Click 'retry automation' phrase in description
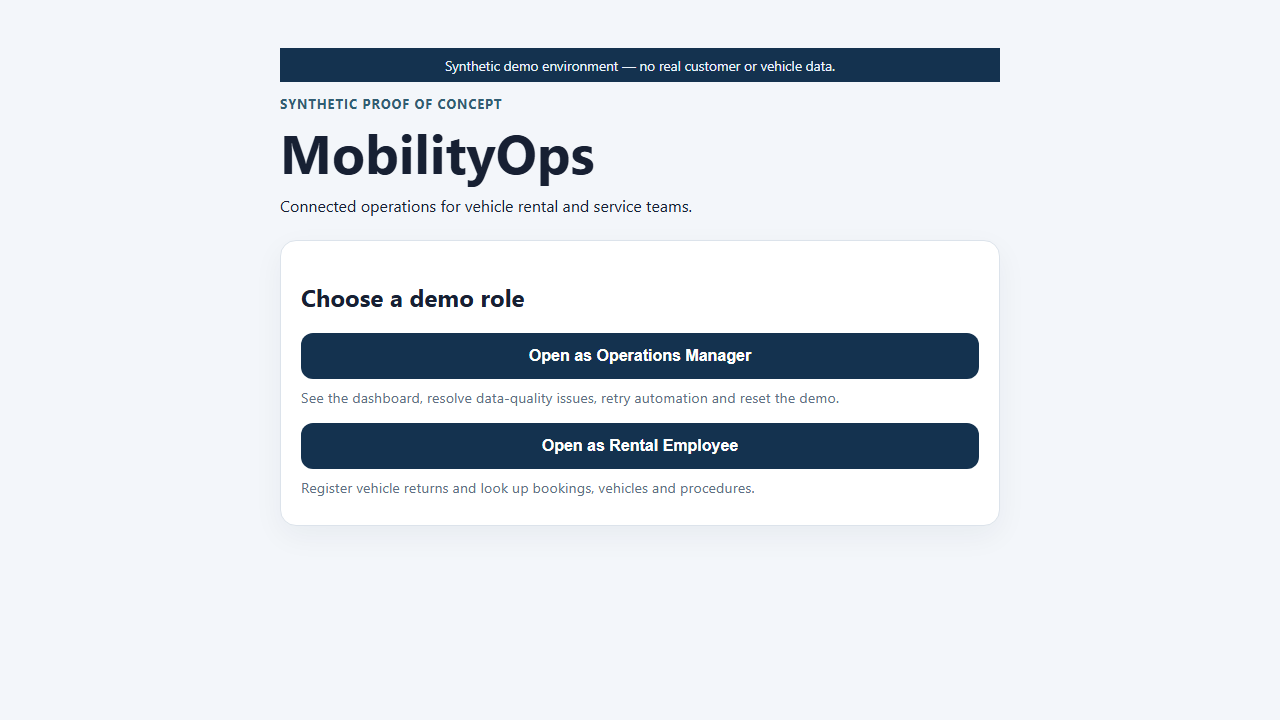The image size is (1280, 720). (x=654, y=398)
